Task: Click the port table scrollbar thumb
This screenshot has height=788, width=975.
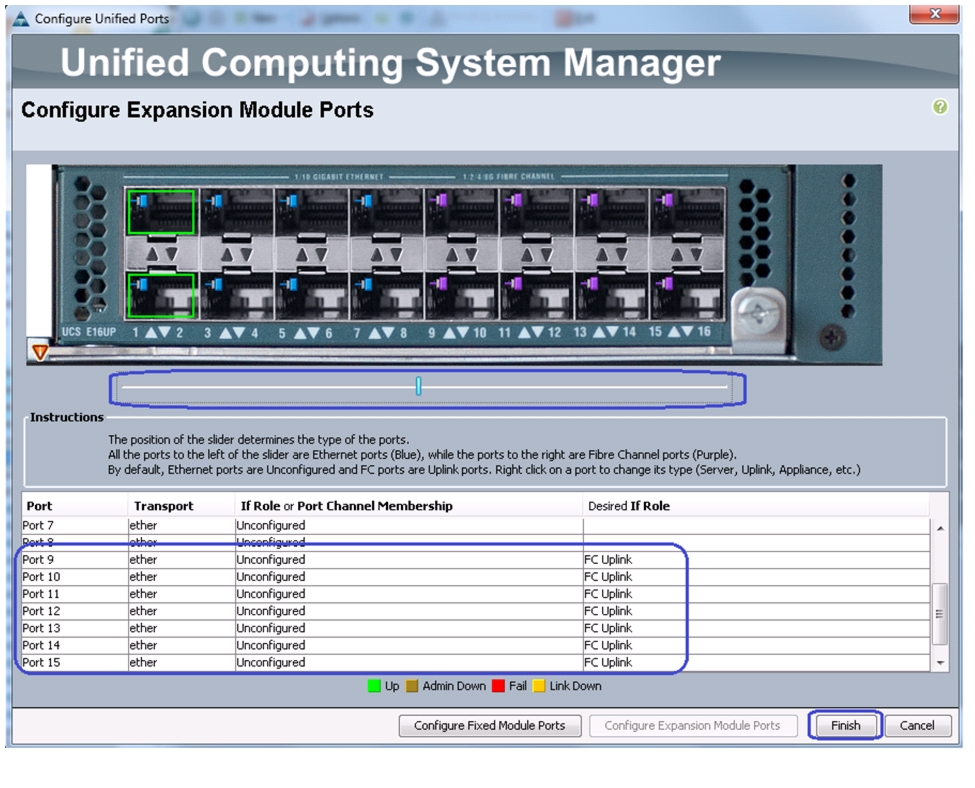Action: [x=940, y=614]
